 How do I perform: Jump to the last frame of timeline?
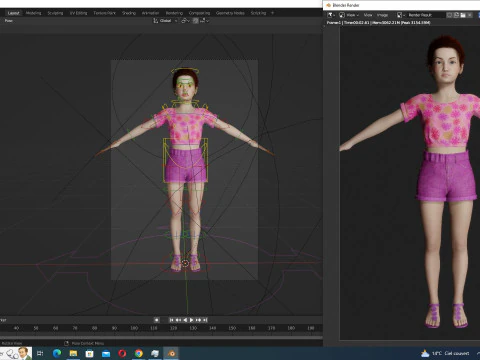point(205,320)
